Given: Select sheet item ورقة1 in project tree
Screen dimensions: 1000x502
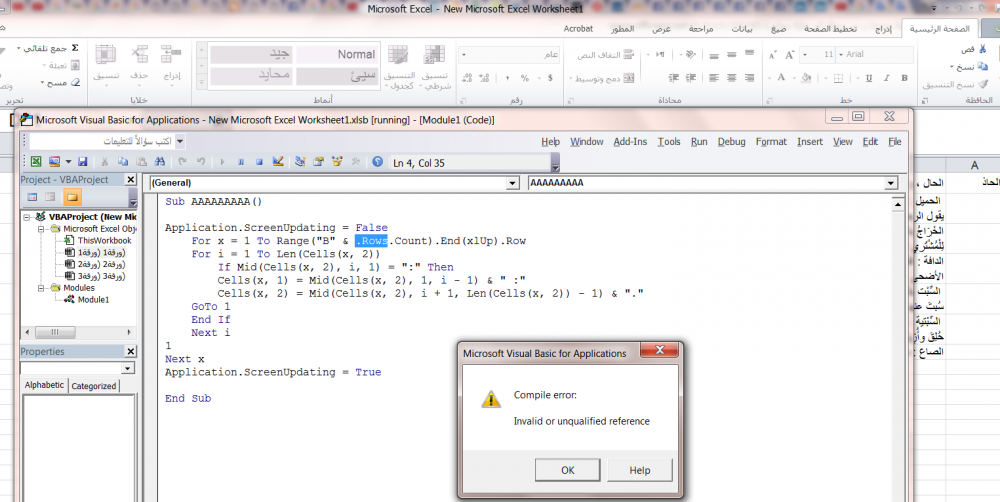Looking at the screenshot, I should pos(101,252).
